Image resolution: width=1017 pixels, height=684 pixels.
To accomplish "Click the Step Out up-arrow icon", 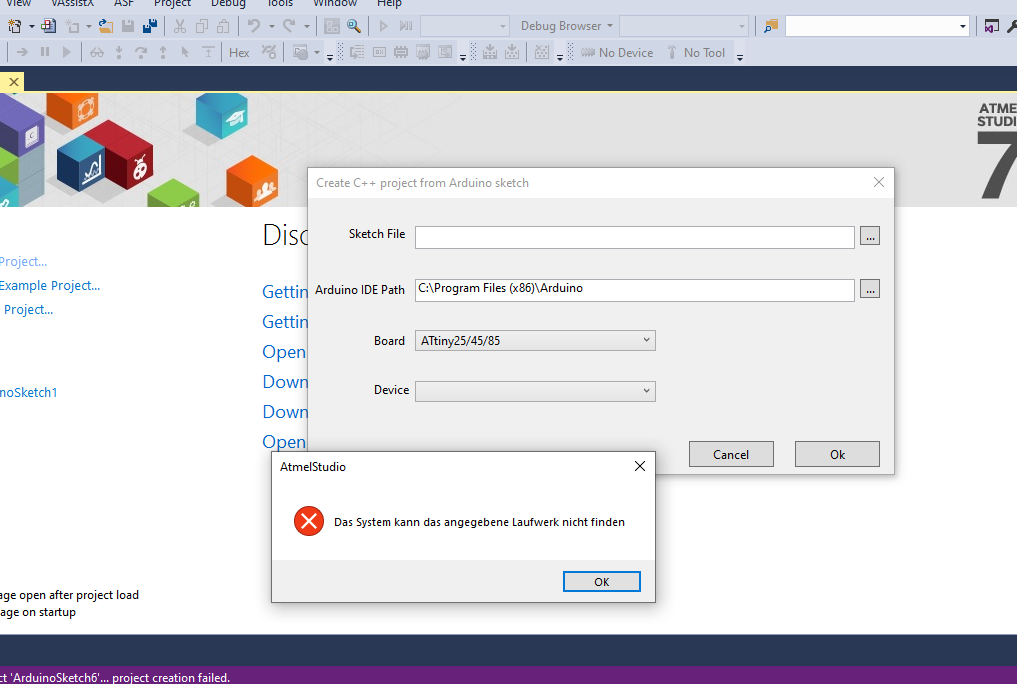I will coord(163,53).
